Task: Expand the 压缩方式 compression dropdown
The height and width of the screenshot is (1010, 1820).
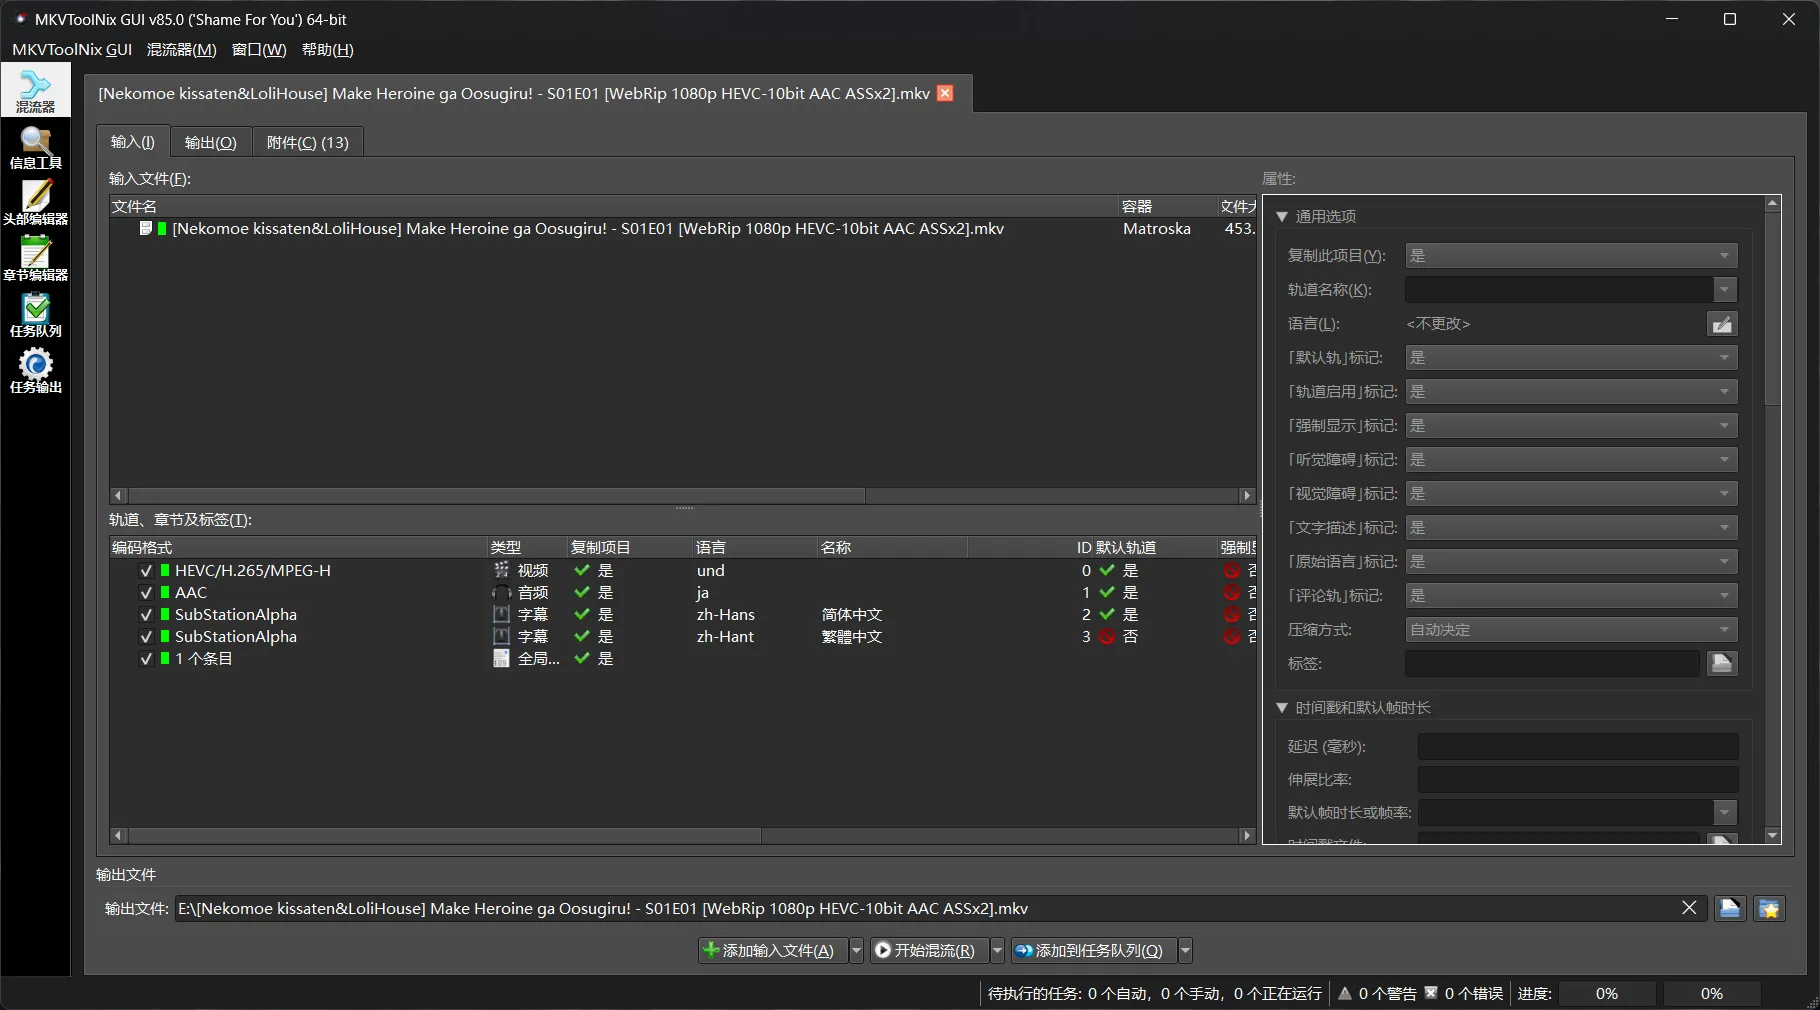Action: (1570, 630)
